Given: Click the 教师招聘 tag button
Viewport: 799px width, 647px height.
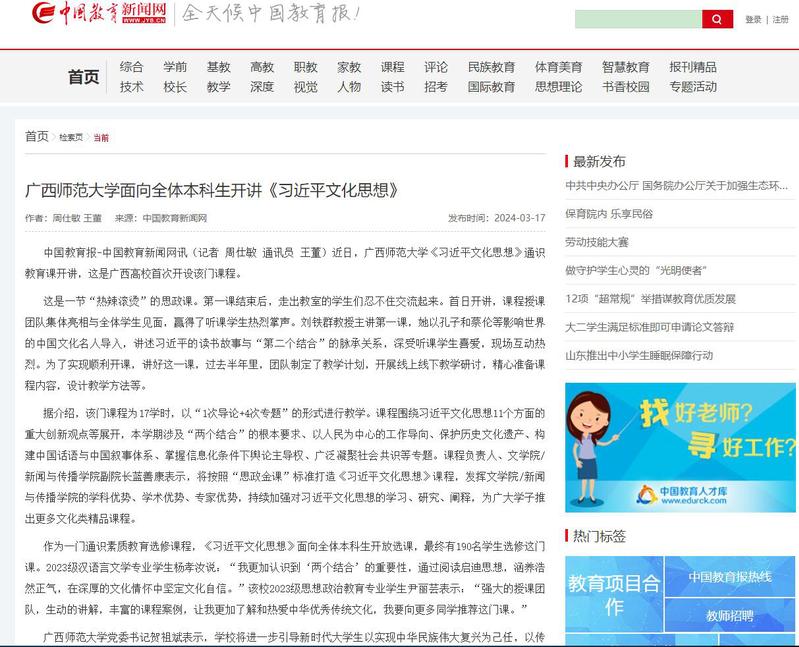Looking at the screenshot, I should click(730, 616).
